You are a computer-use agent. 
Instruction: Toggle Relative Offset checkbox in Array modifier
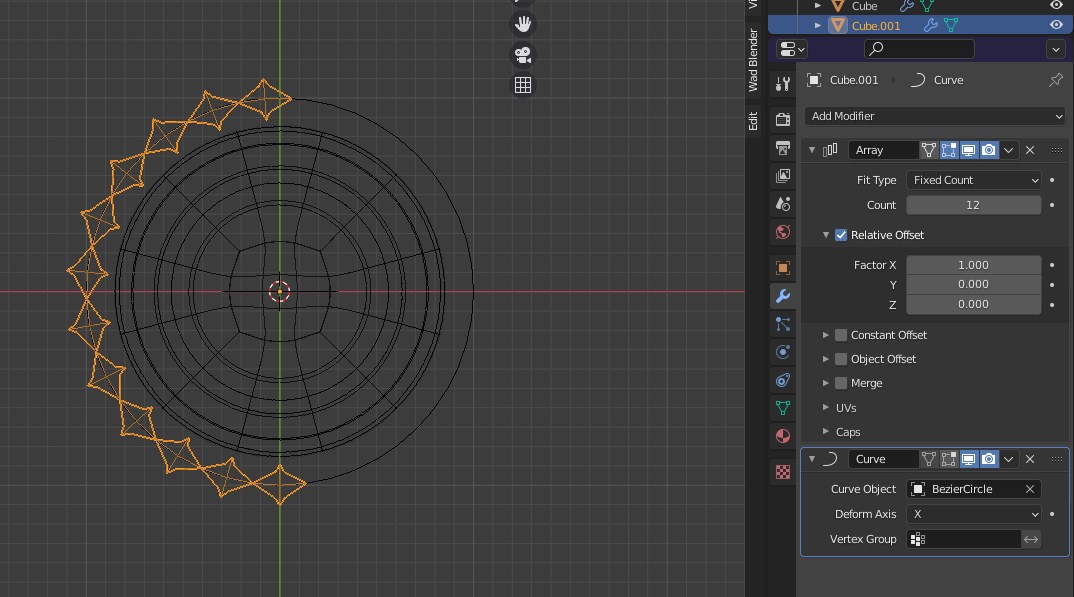tap(841, 234)
